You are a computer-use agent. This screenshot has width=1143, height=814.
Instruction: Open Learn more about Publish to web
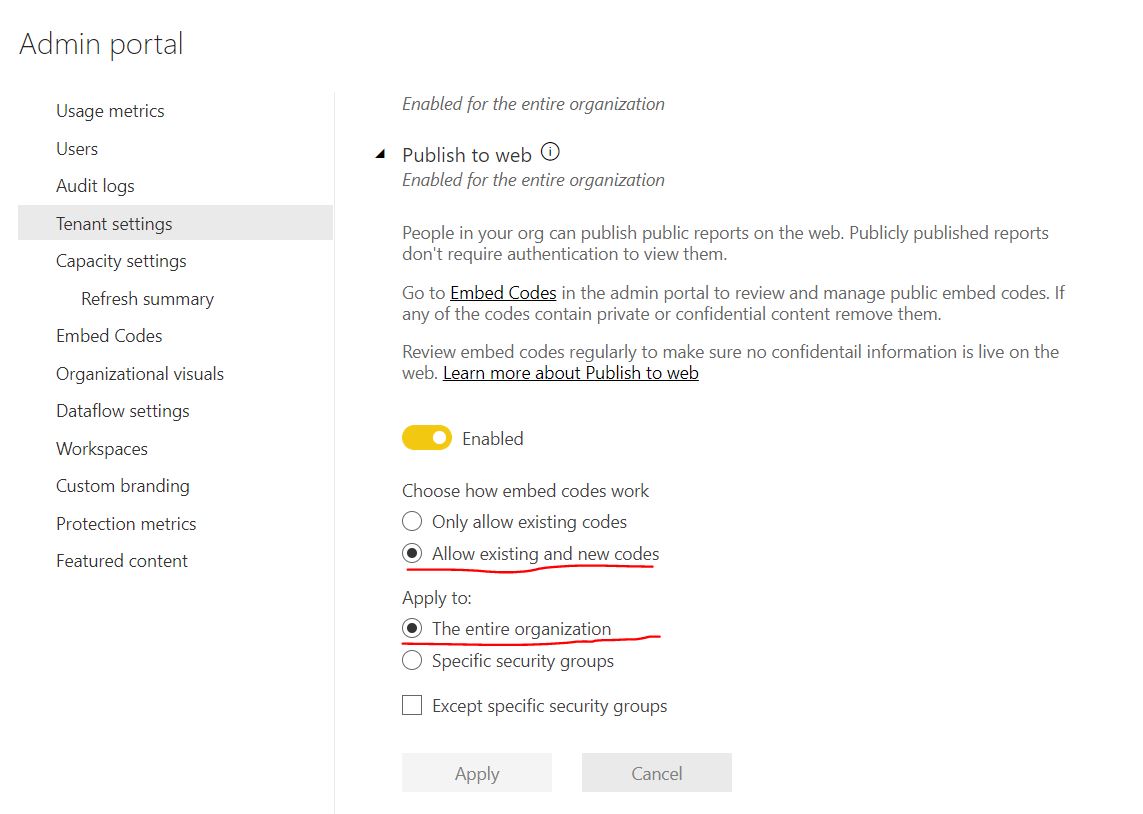coord(571,373)
